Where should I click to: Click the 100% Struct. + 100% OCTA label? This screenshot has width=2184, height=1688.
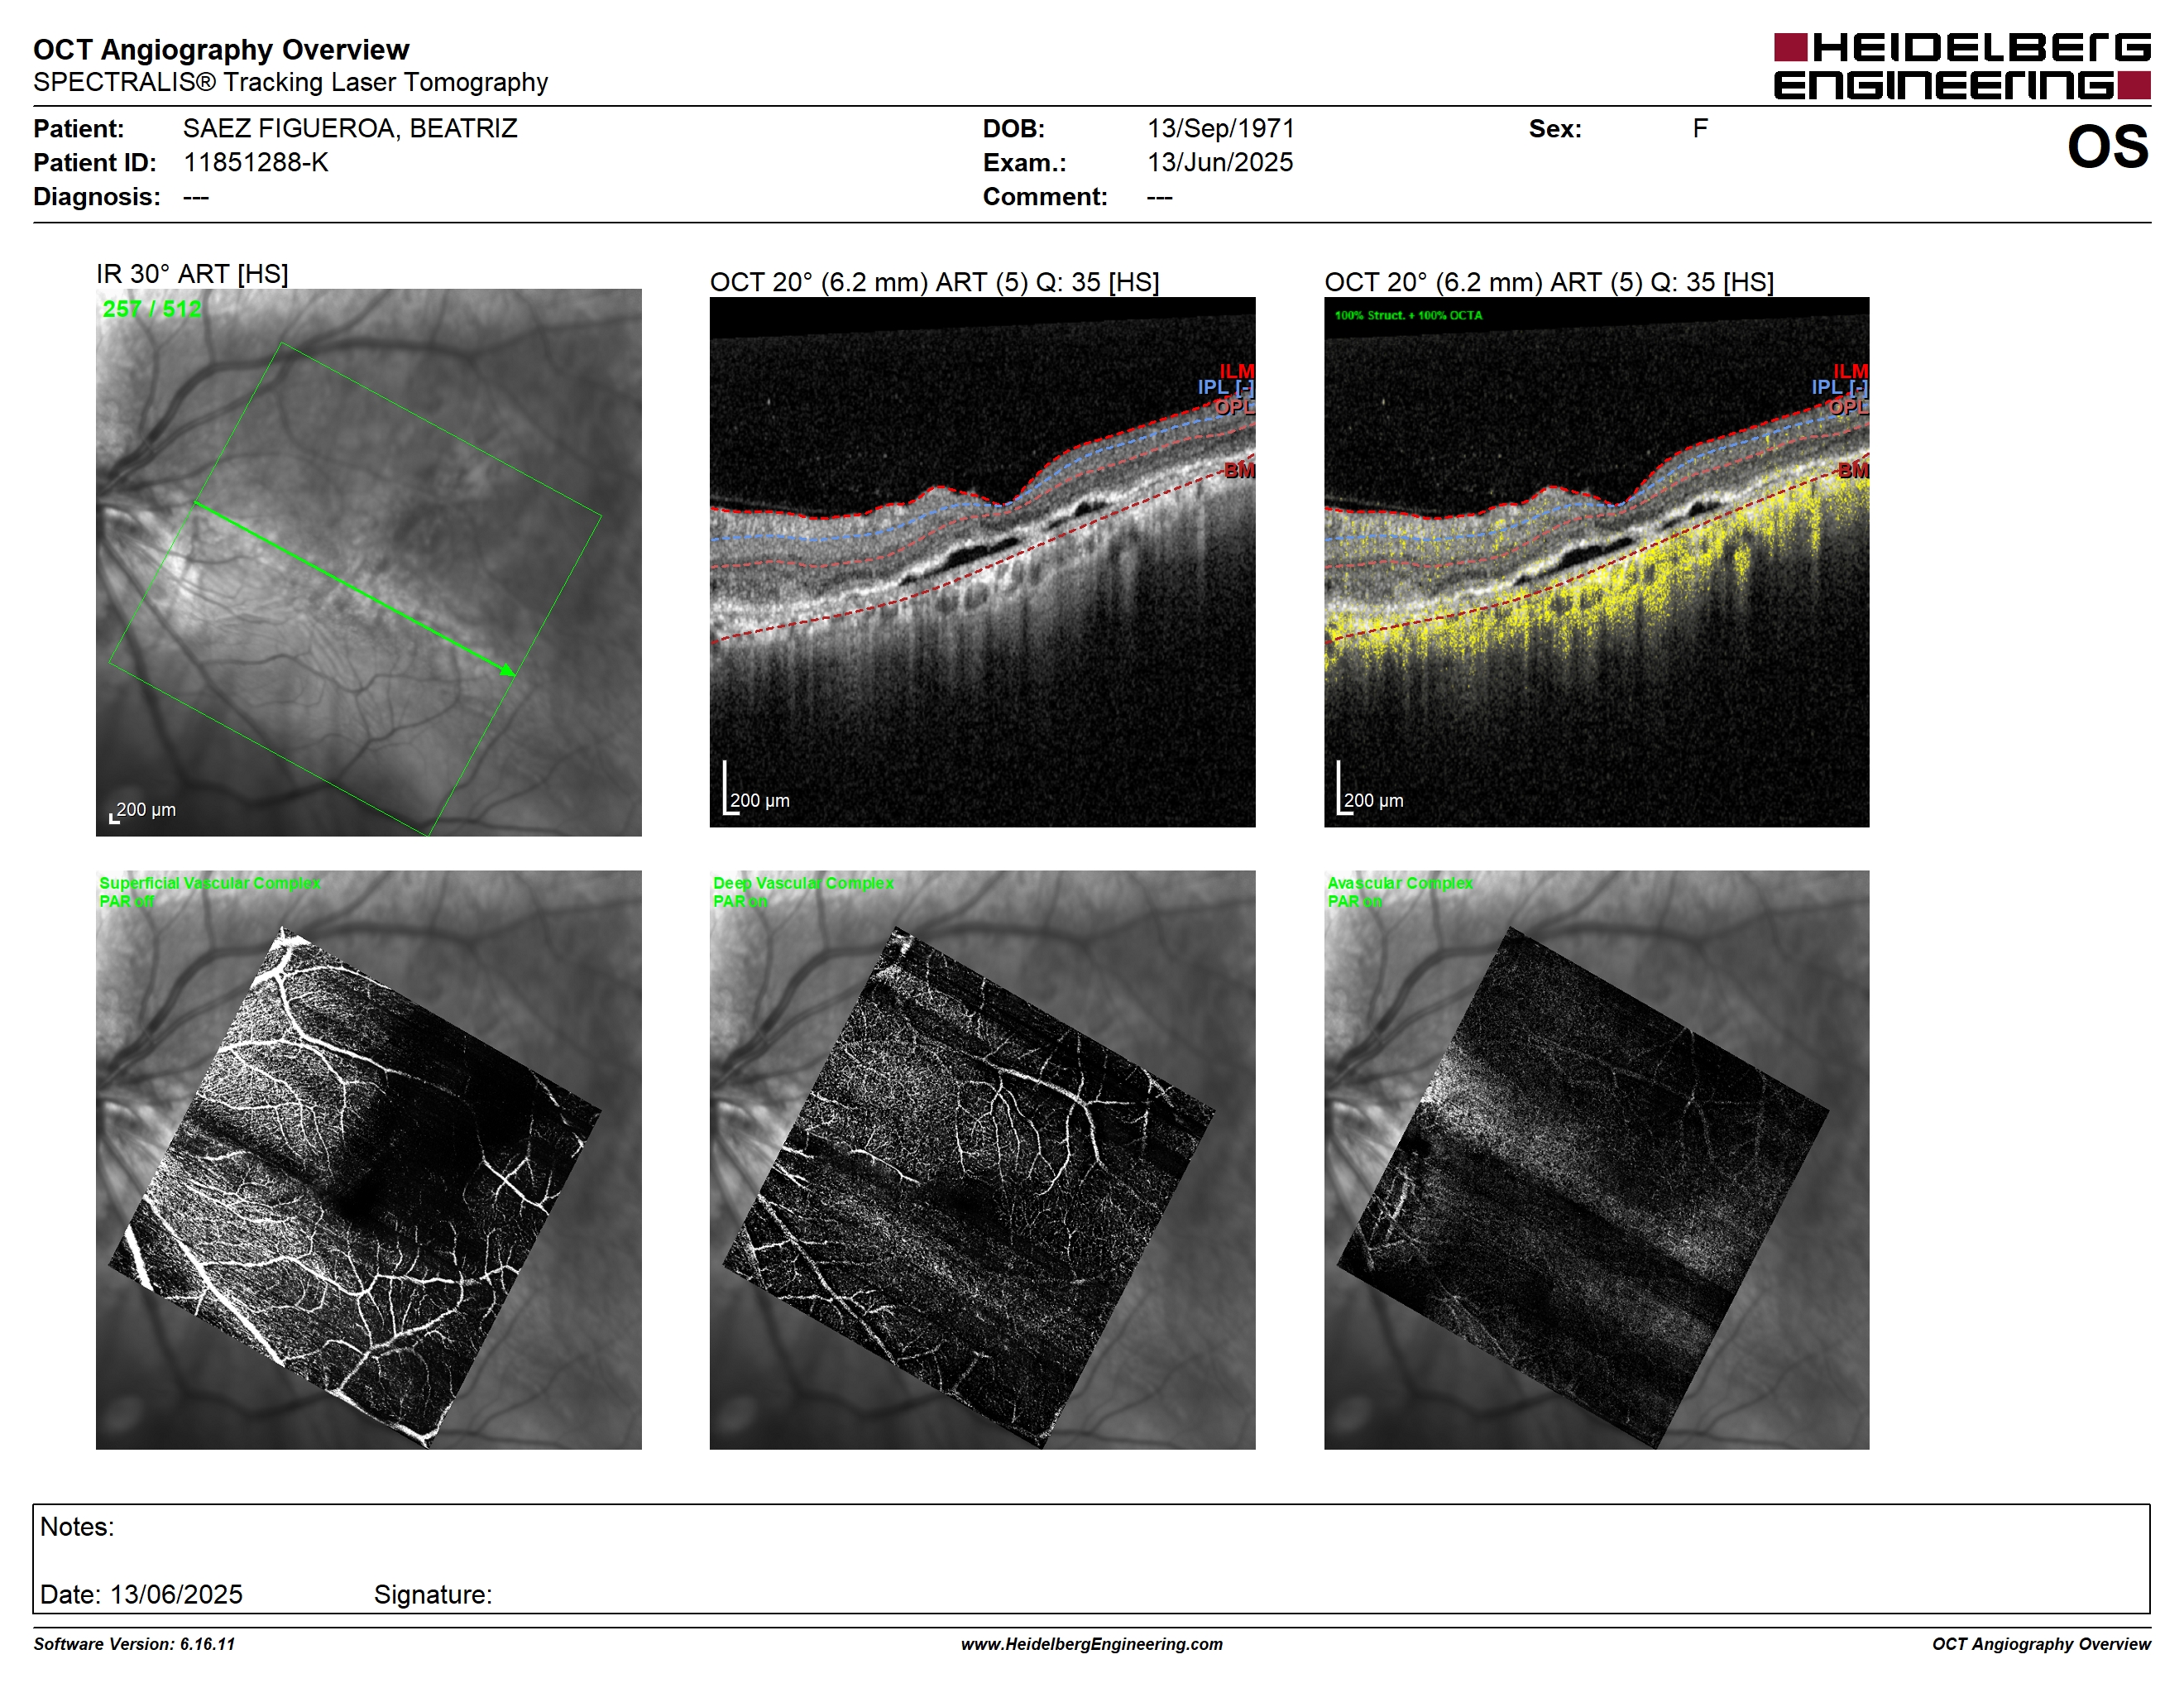(1408, 315)
